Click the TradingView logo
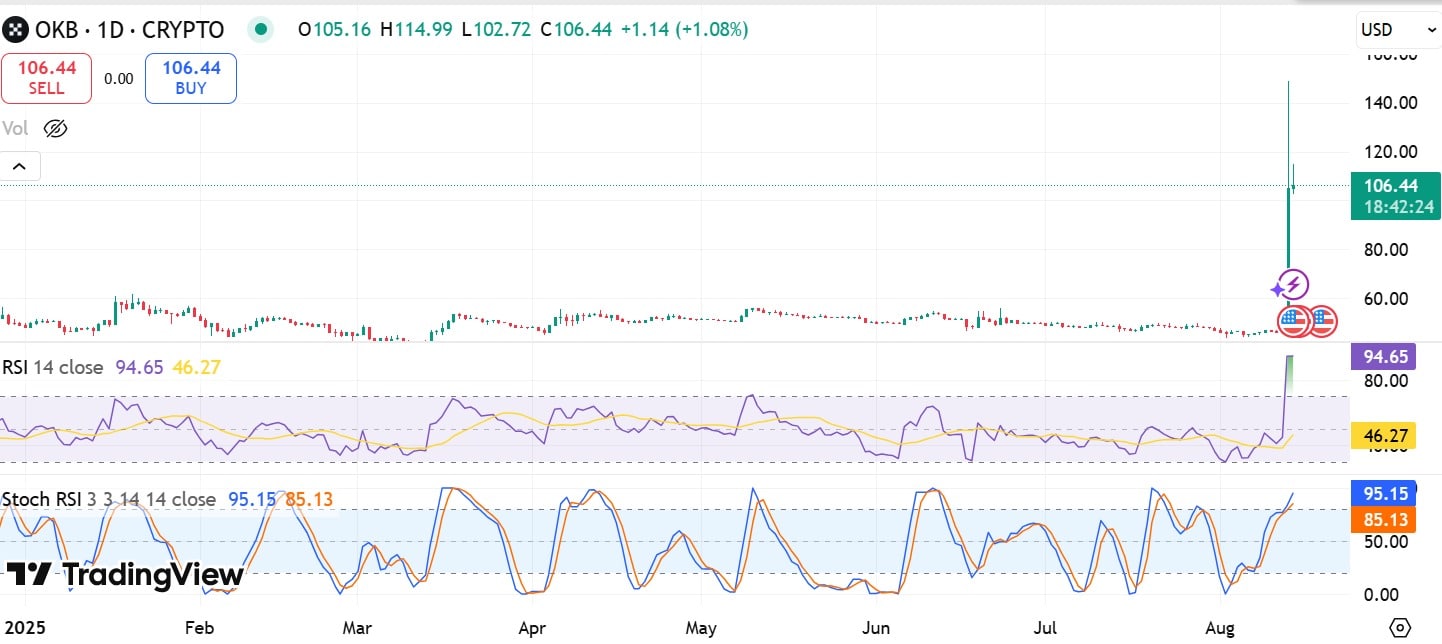Image resolution: width=1442 pixels, height=644 pixels. coord(125,575)
